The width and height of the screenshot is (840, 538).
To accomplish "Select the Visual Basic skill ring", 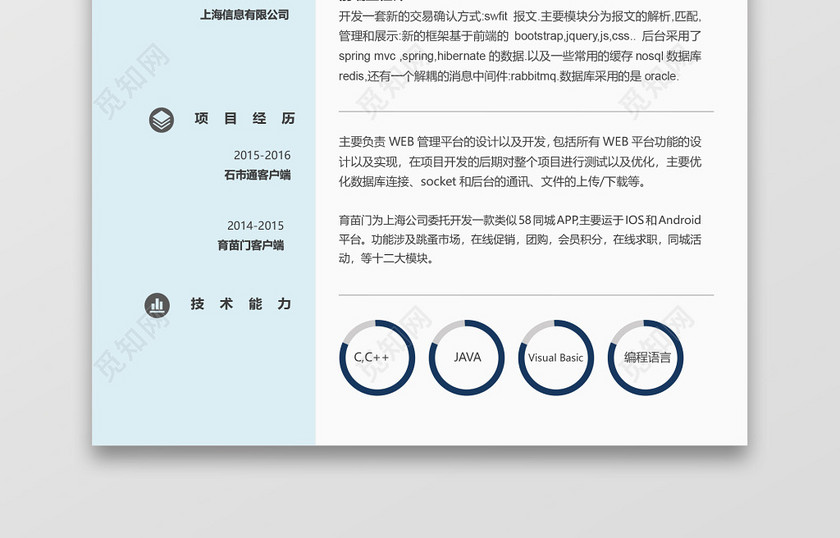I will click(556, 357).
